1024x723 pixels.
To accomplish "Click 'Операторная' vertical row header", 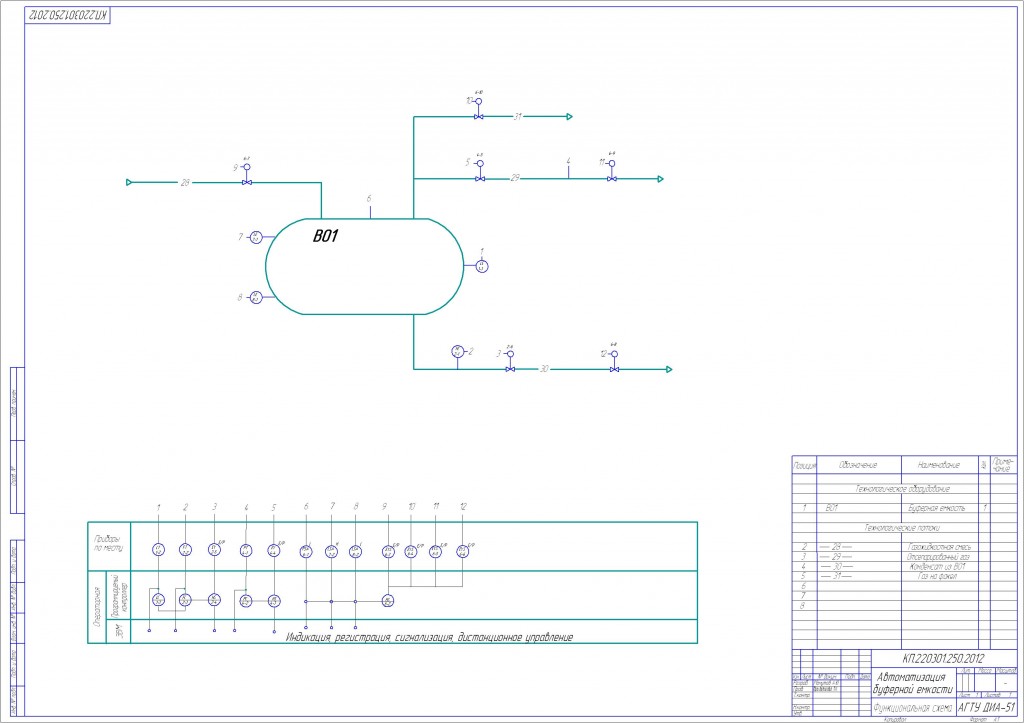I will pyautogui.click(x=97, y=607).
